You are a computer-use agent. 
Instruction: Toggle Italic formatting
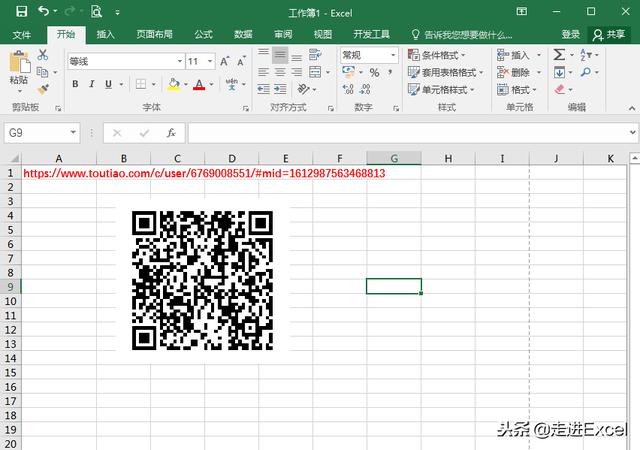[x=92, y=84]
